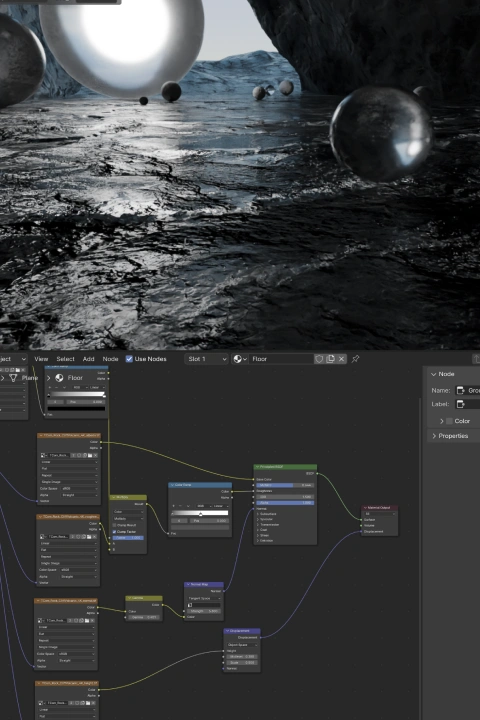Toggle the Color checkbox in Node sidebar
This screenshot has width=480, height=720.
click(x=450, y=421)
